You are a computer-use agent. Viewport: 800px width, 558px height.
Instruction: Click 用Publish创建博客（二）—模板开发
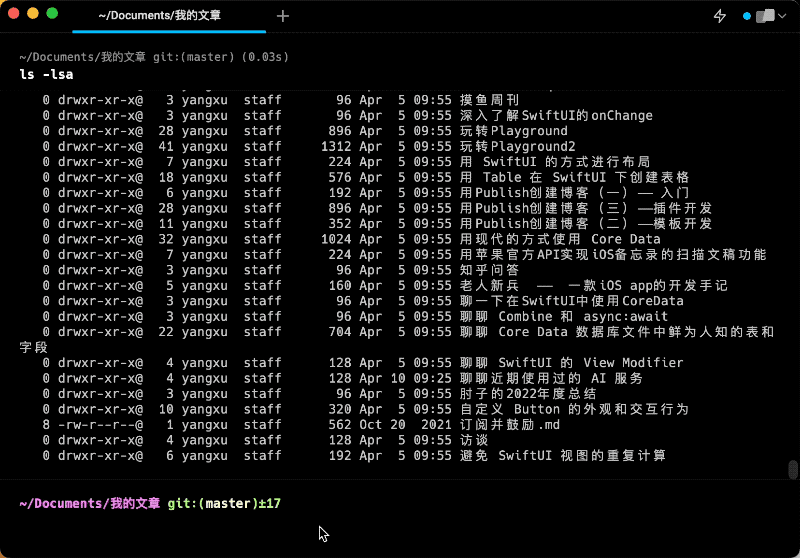[586, 223]
